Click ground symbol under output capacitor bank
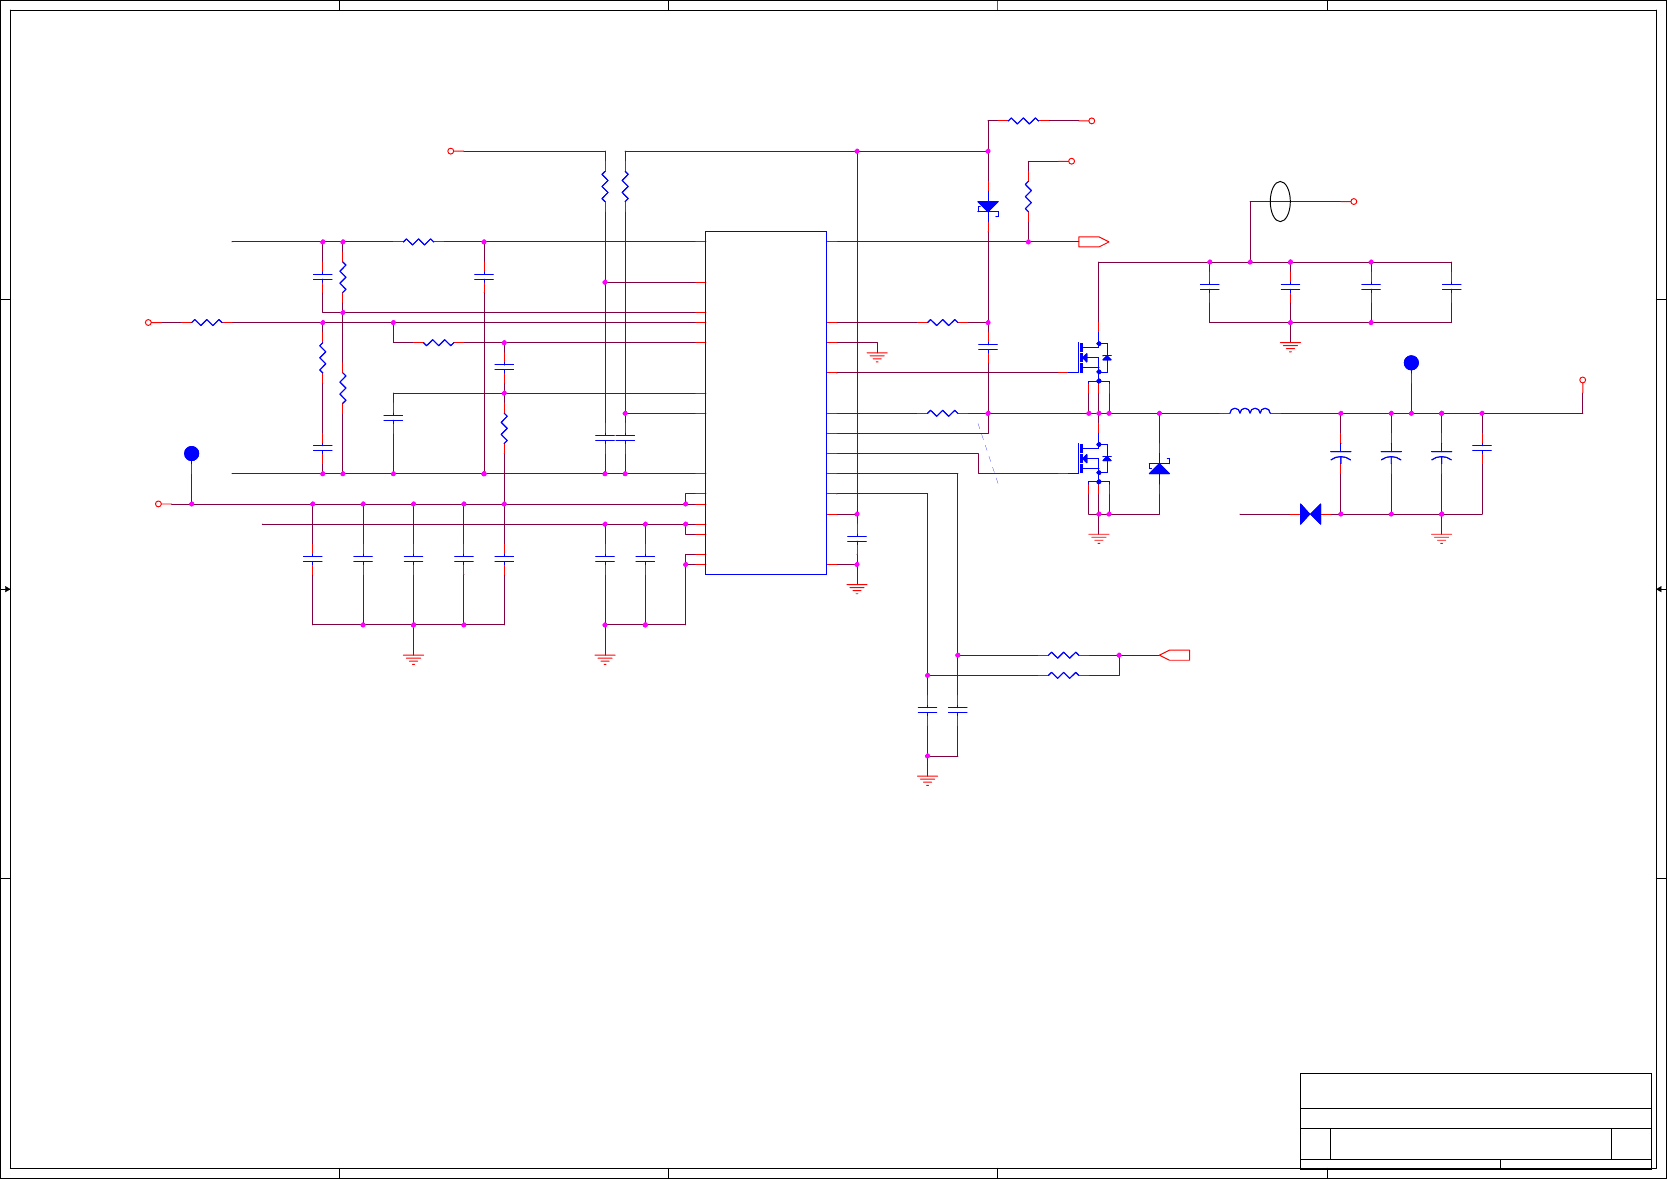 [x=1441, y=539]
